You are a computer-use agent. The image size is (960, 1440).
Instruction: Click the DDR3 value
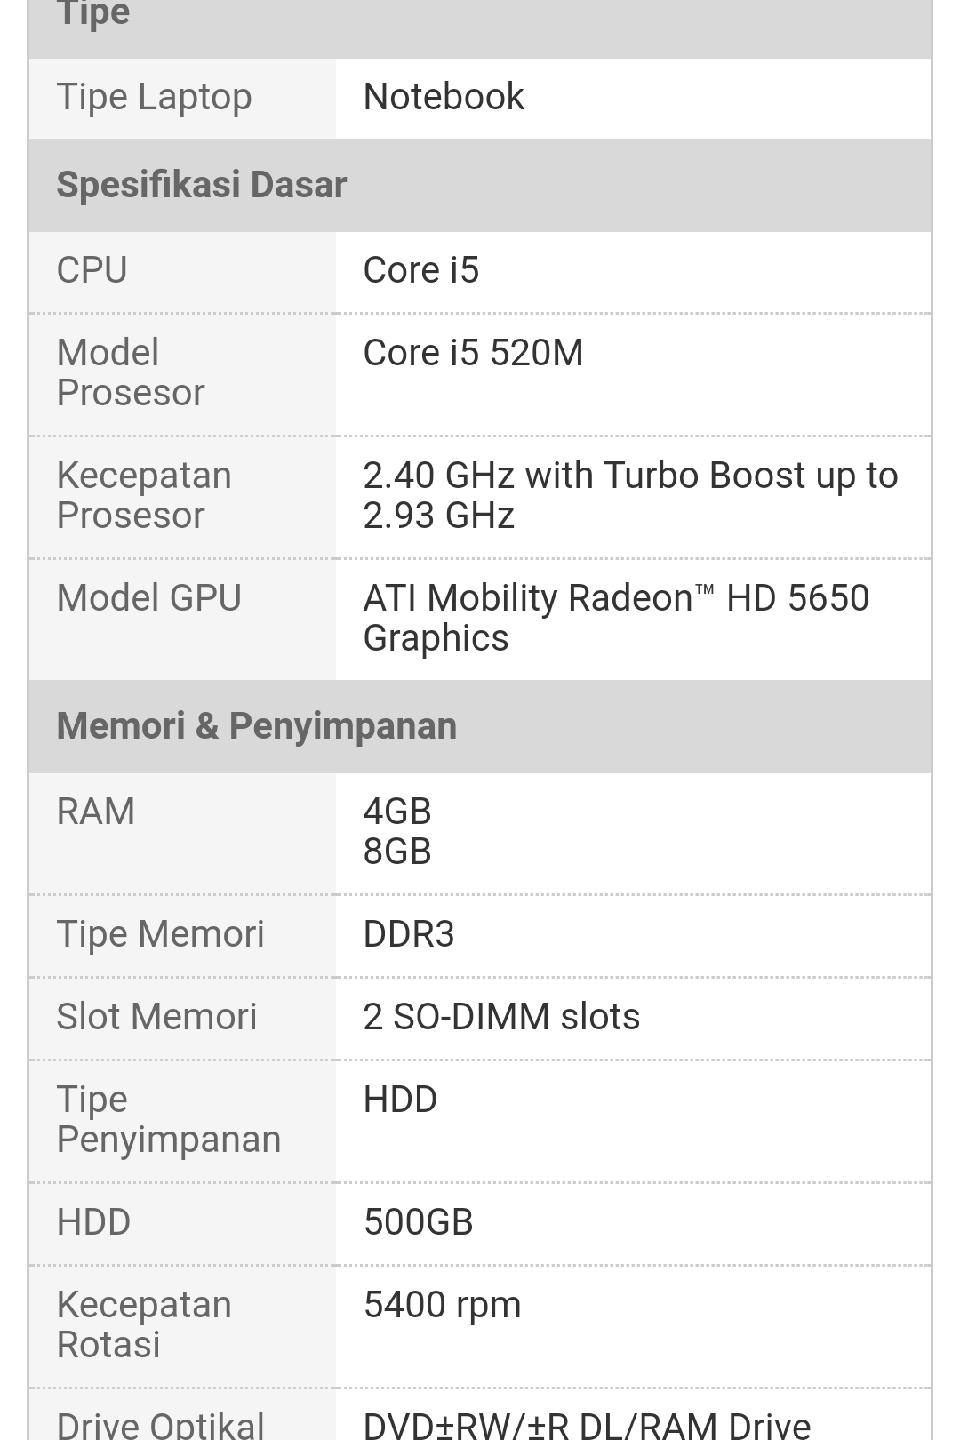tap(408, 935)
